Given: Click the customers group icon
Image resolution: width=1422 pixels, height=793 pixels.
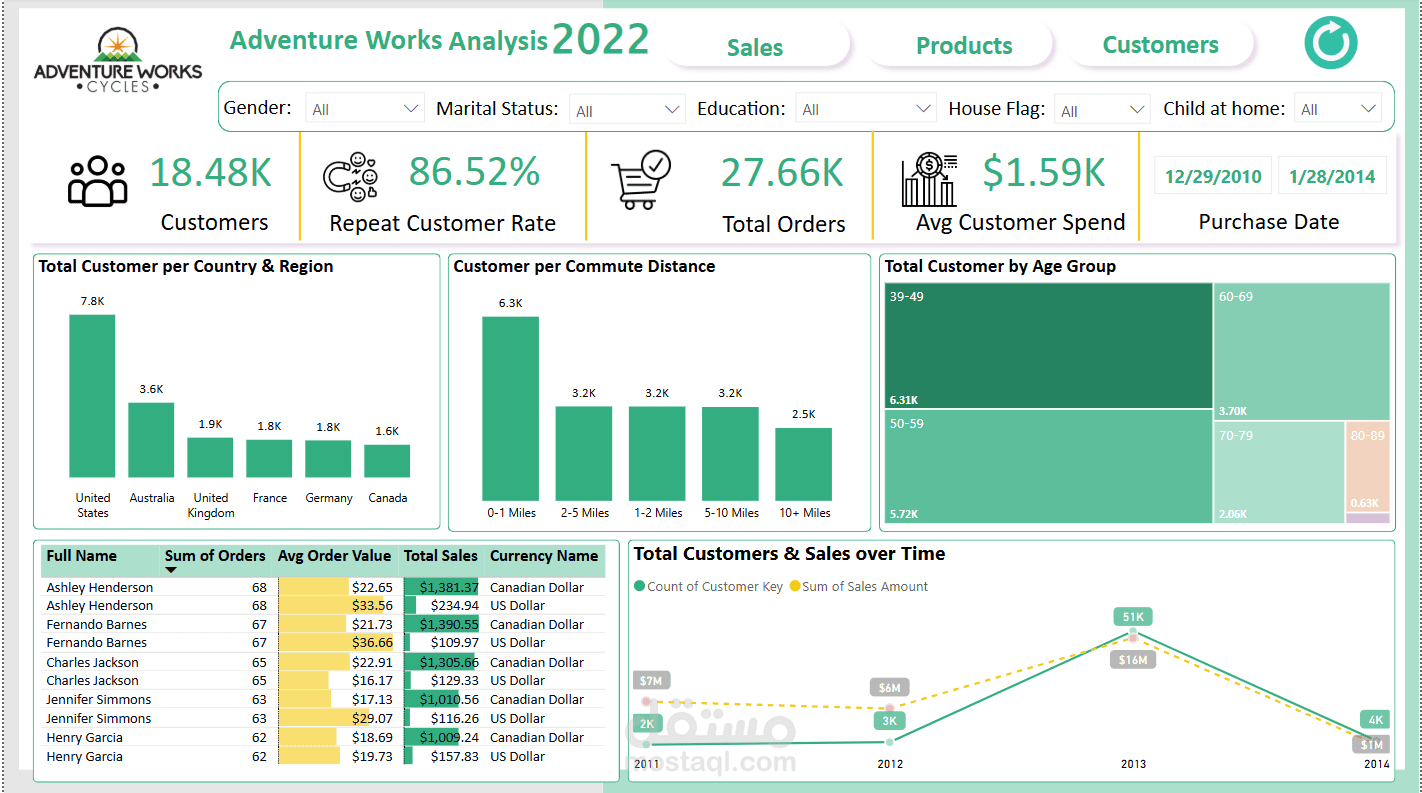Looking at the screenshot, I should (98, 181).
